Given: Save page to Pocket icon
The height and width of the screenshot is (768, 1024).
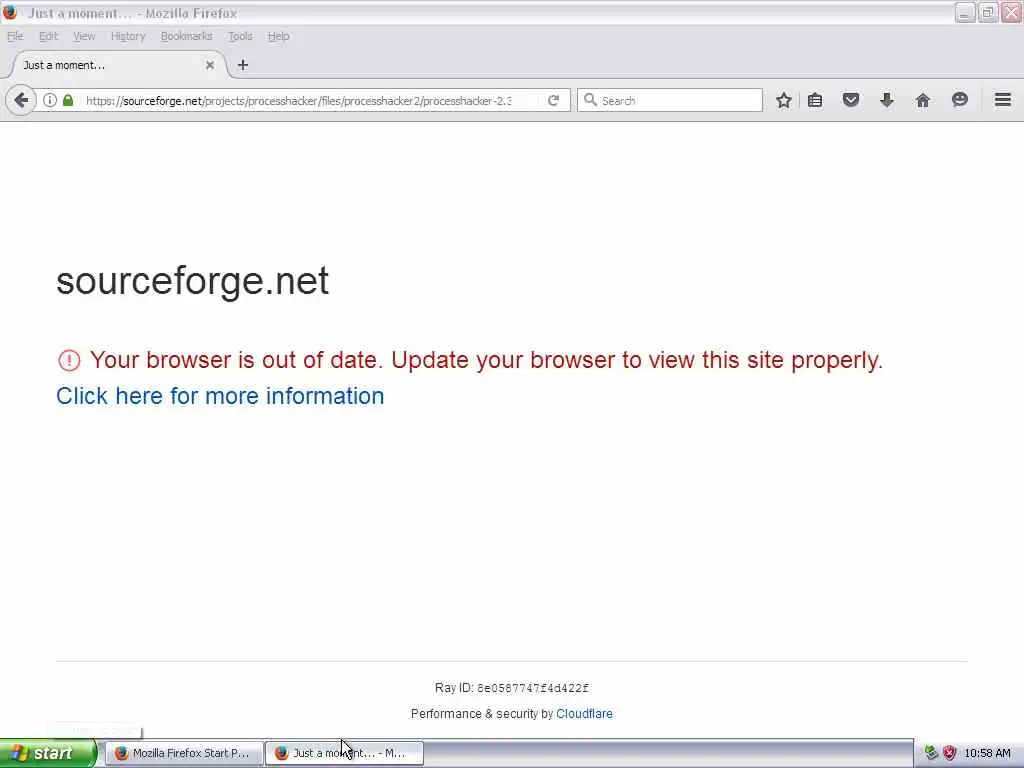Looking at the screenshot, I should point(851,101).
